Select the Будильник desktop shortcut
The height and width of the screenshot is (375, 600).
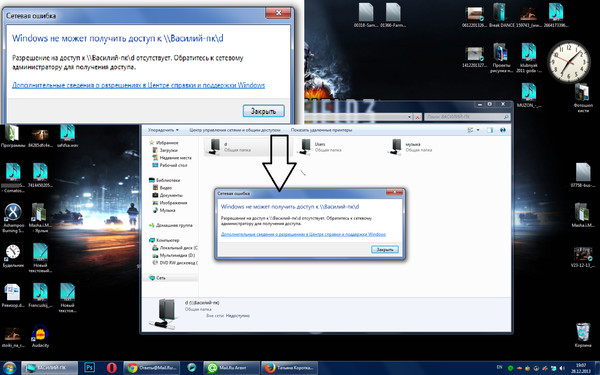coord(13,256)
